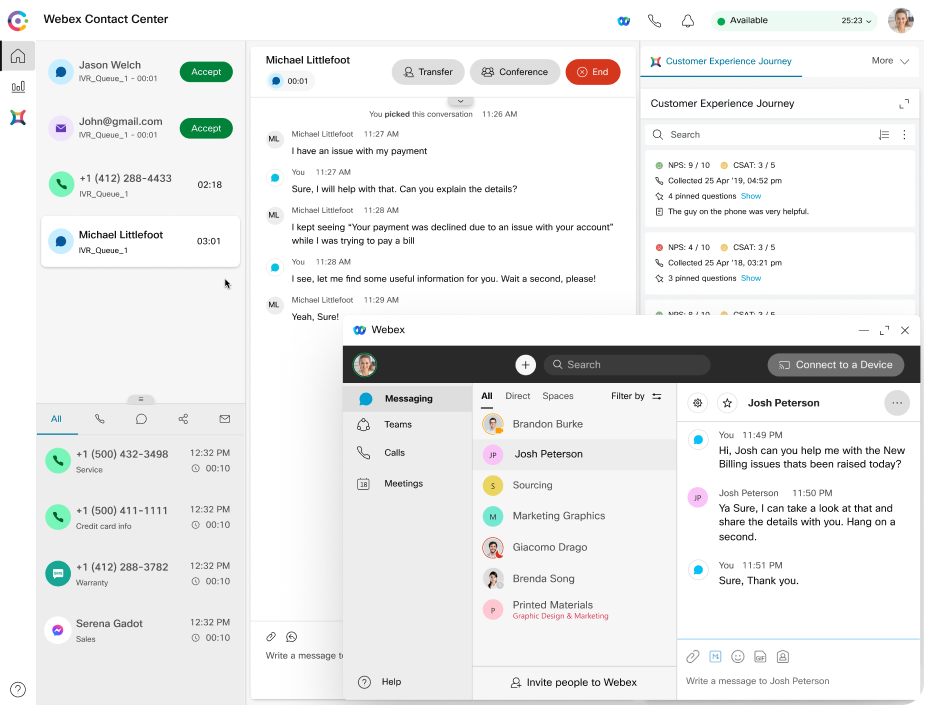The image size is (925, 706).
Task: Open the Marketing Graphics space
Action: (x=574, y=516)
